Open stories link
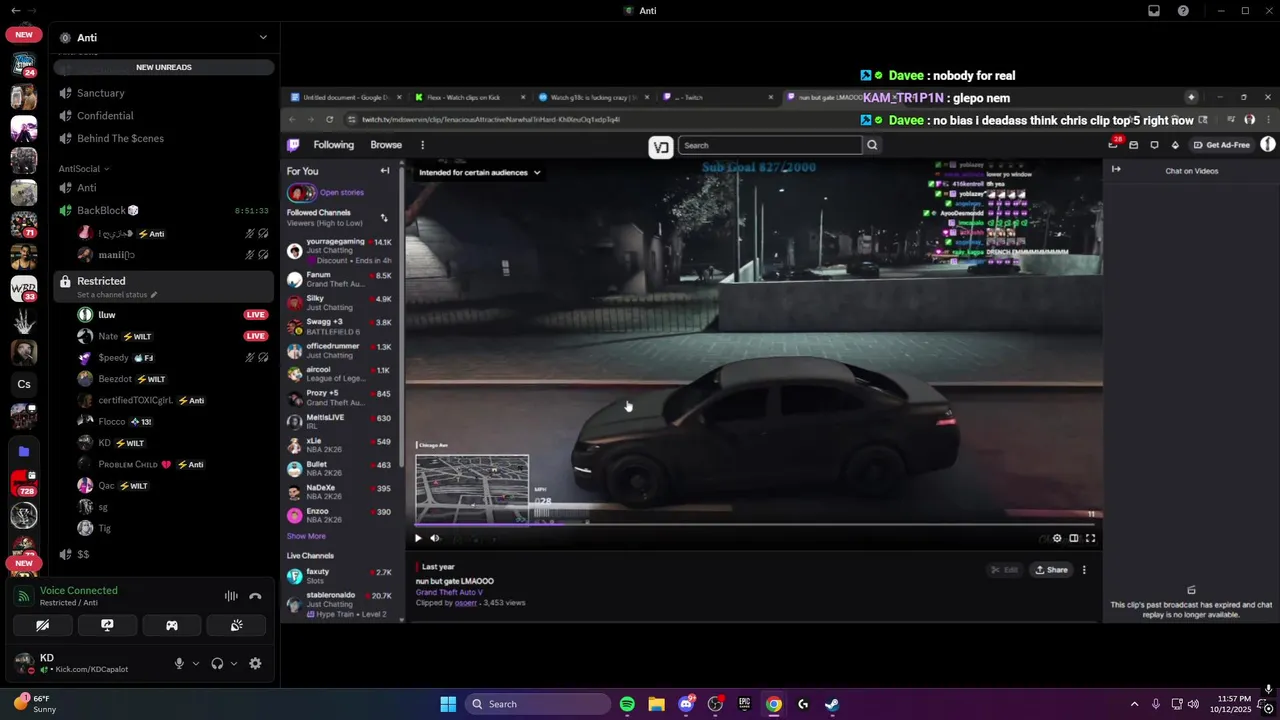 [x=342, y=192]
